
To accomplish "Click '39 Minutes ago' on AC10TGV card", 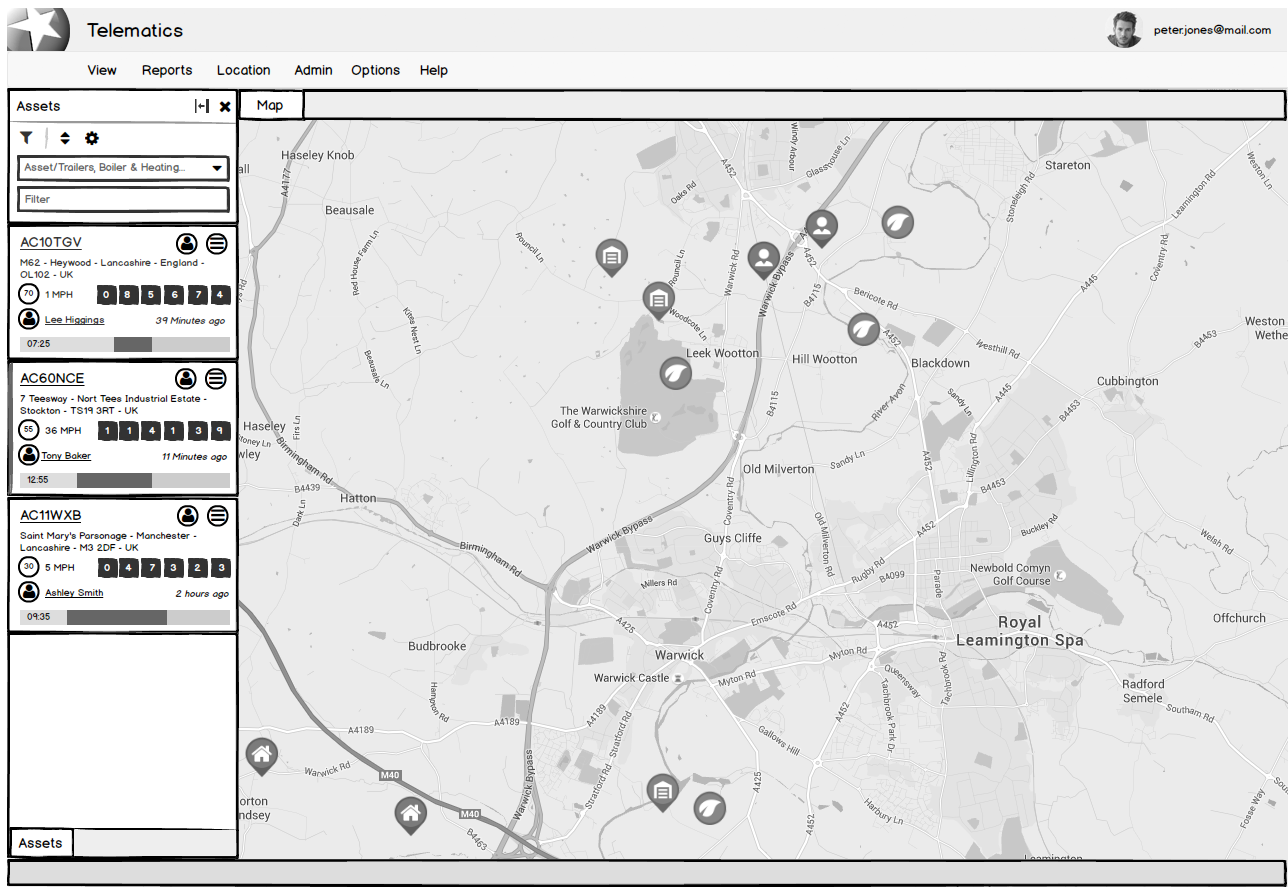I will (190, 321).
